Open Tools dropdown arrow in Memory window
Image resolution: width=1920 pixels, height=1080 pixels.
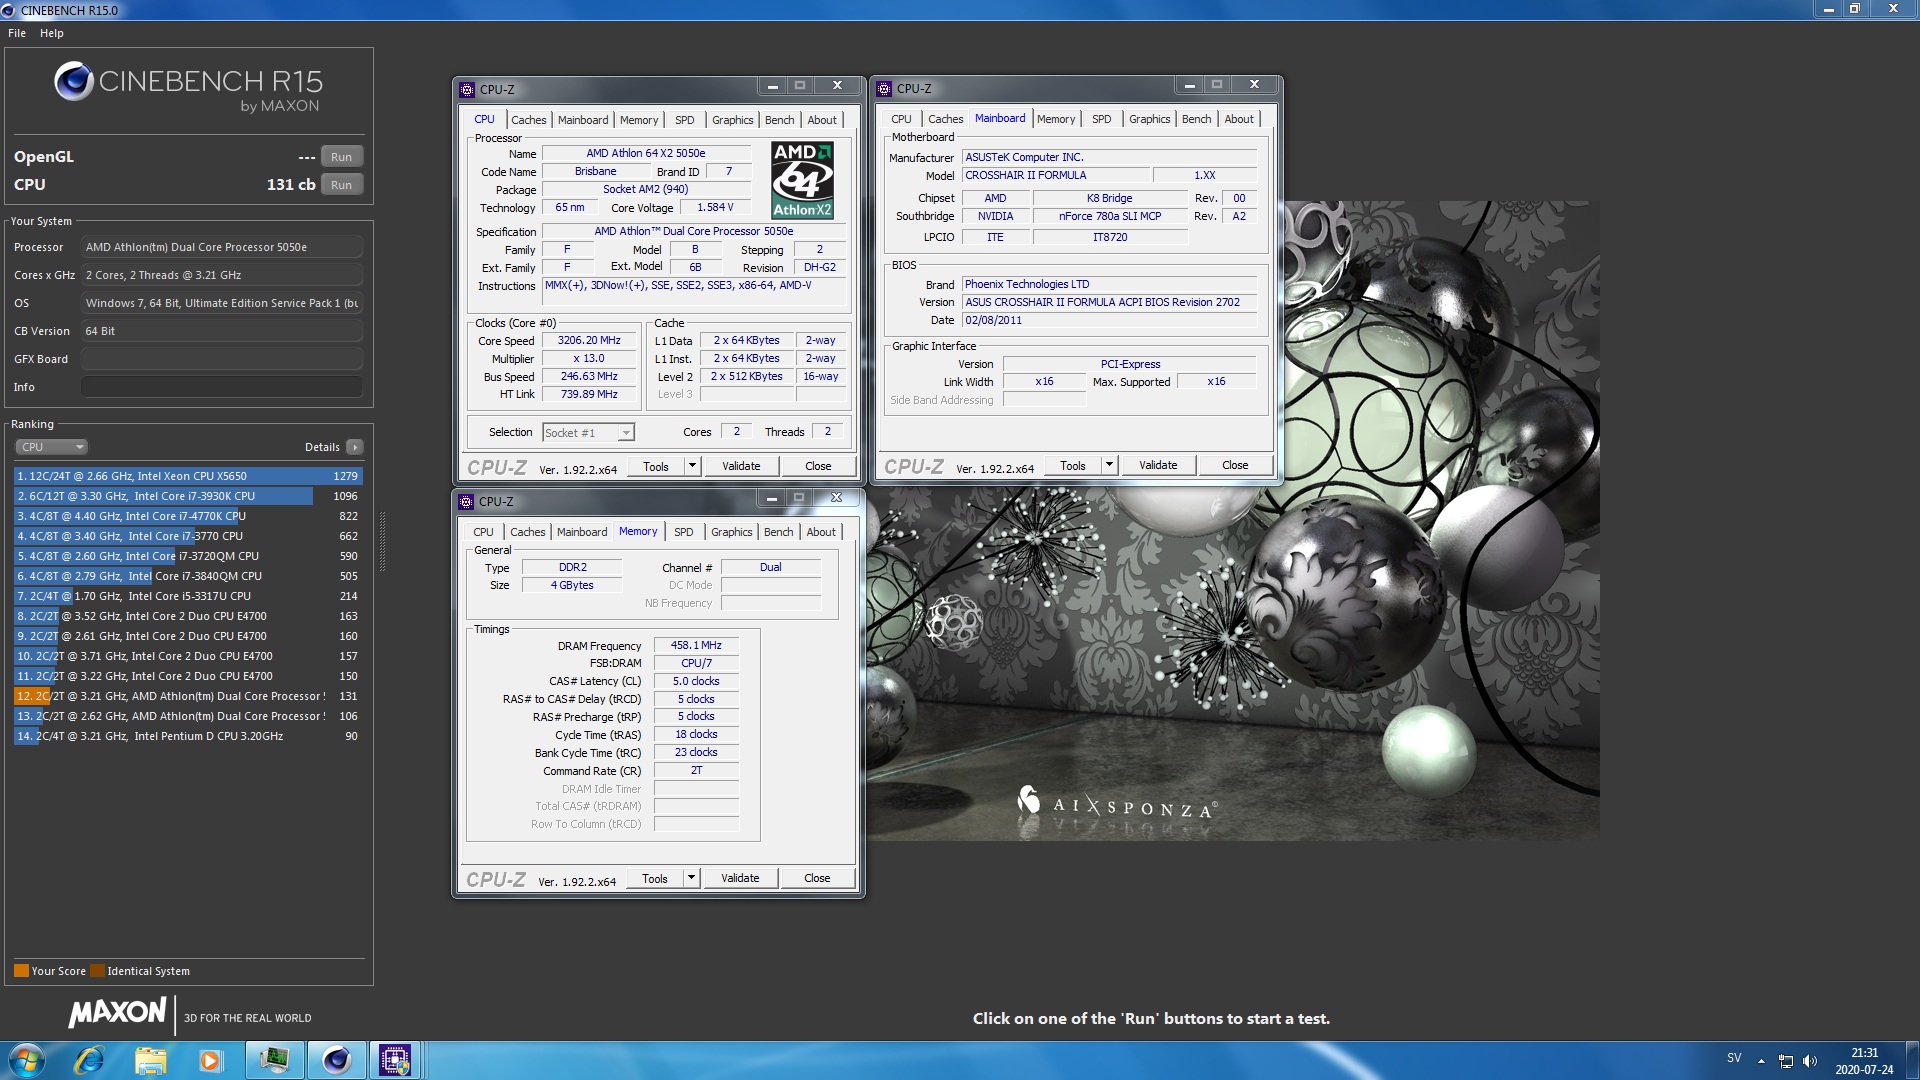point(691,878)
